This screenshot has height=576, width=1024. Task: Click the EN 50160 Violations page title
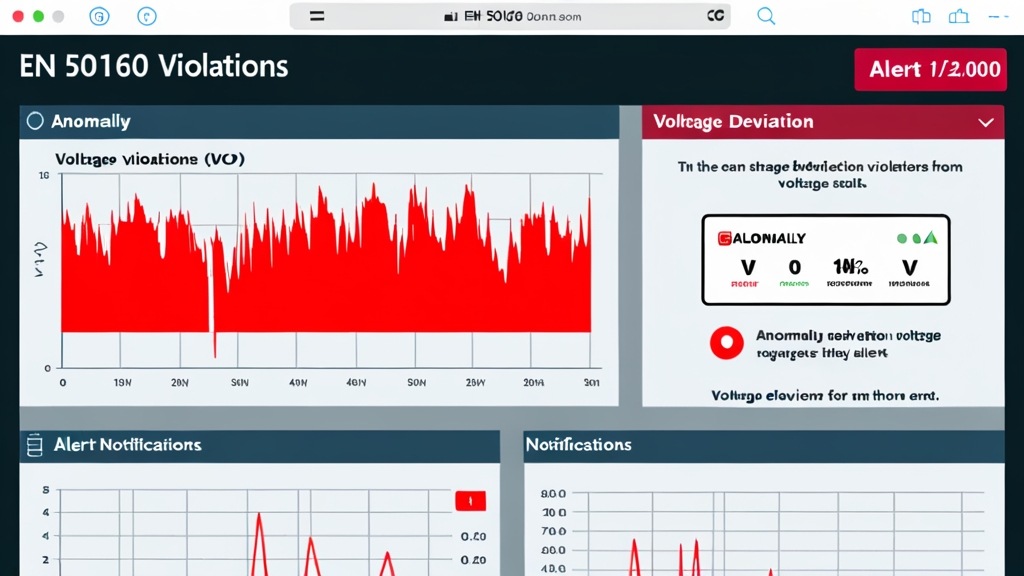154,67
